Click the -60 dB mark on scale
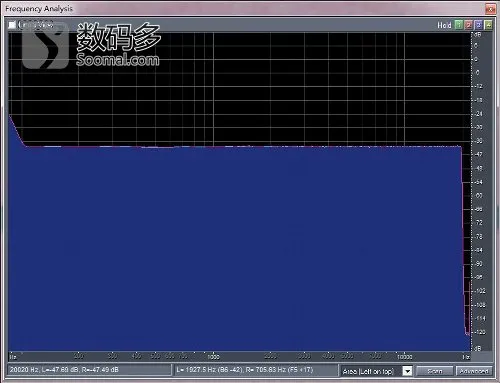Image resolution: width=500 pixels, height=383 pixels. coord(479,195)
